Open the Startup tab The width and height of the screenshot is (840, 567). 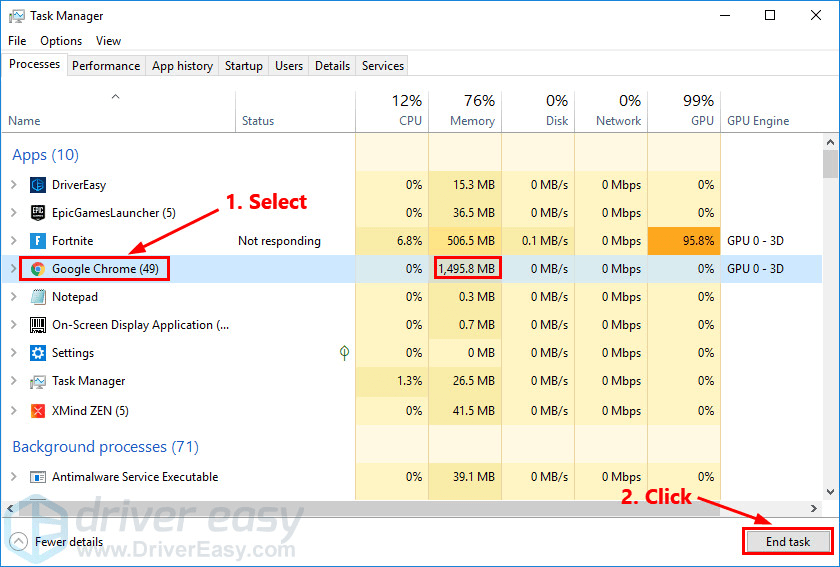click(244, 66)
